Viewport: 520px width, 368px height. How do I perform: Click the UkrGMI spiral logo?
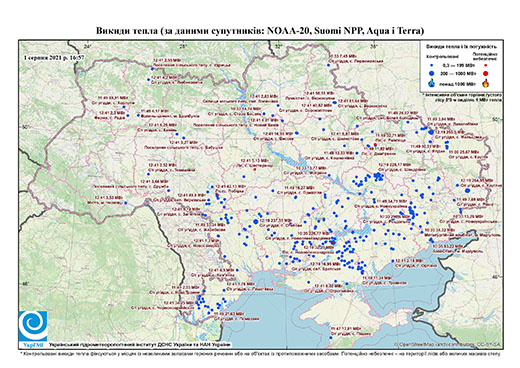click(x=33, y=326)
